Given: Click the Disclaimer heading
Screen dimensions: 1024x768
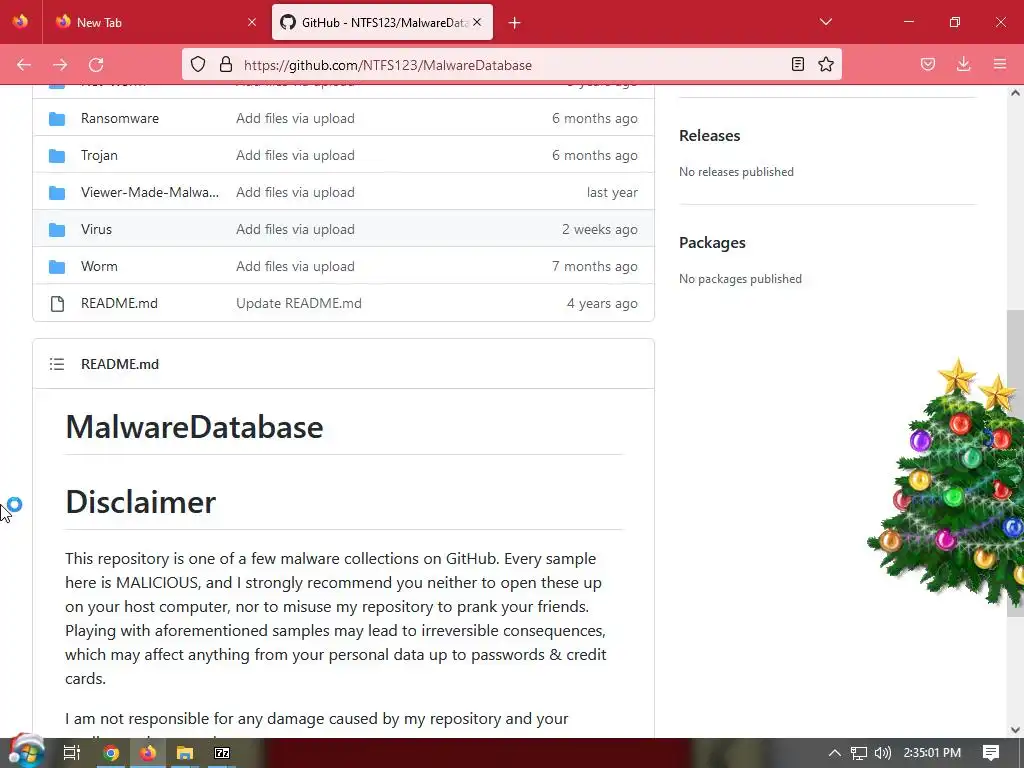Looking at the screenshot, I should click(x=140, y=502).
